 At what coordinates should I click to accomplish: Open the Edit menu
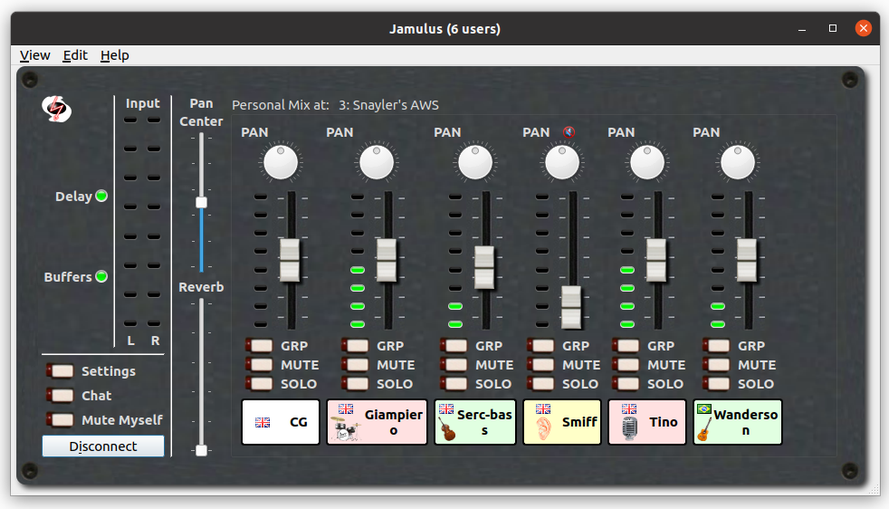coord(75,56)
